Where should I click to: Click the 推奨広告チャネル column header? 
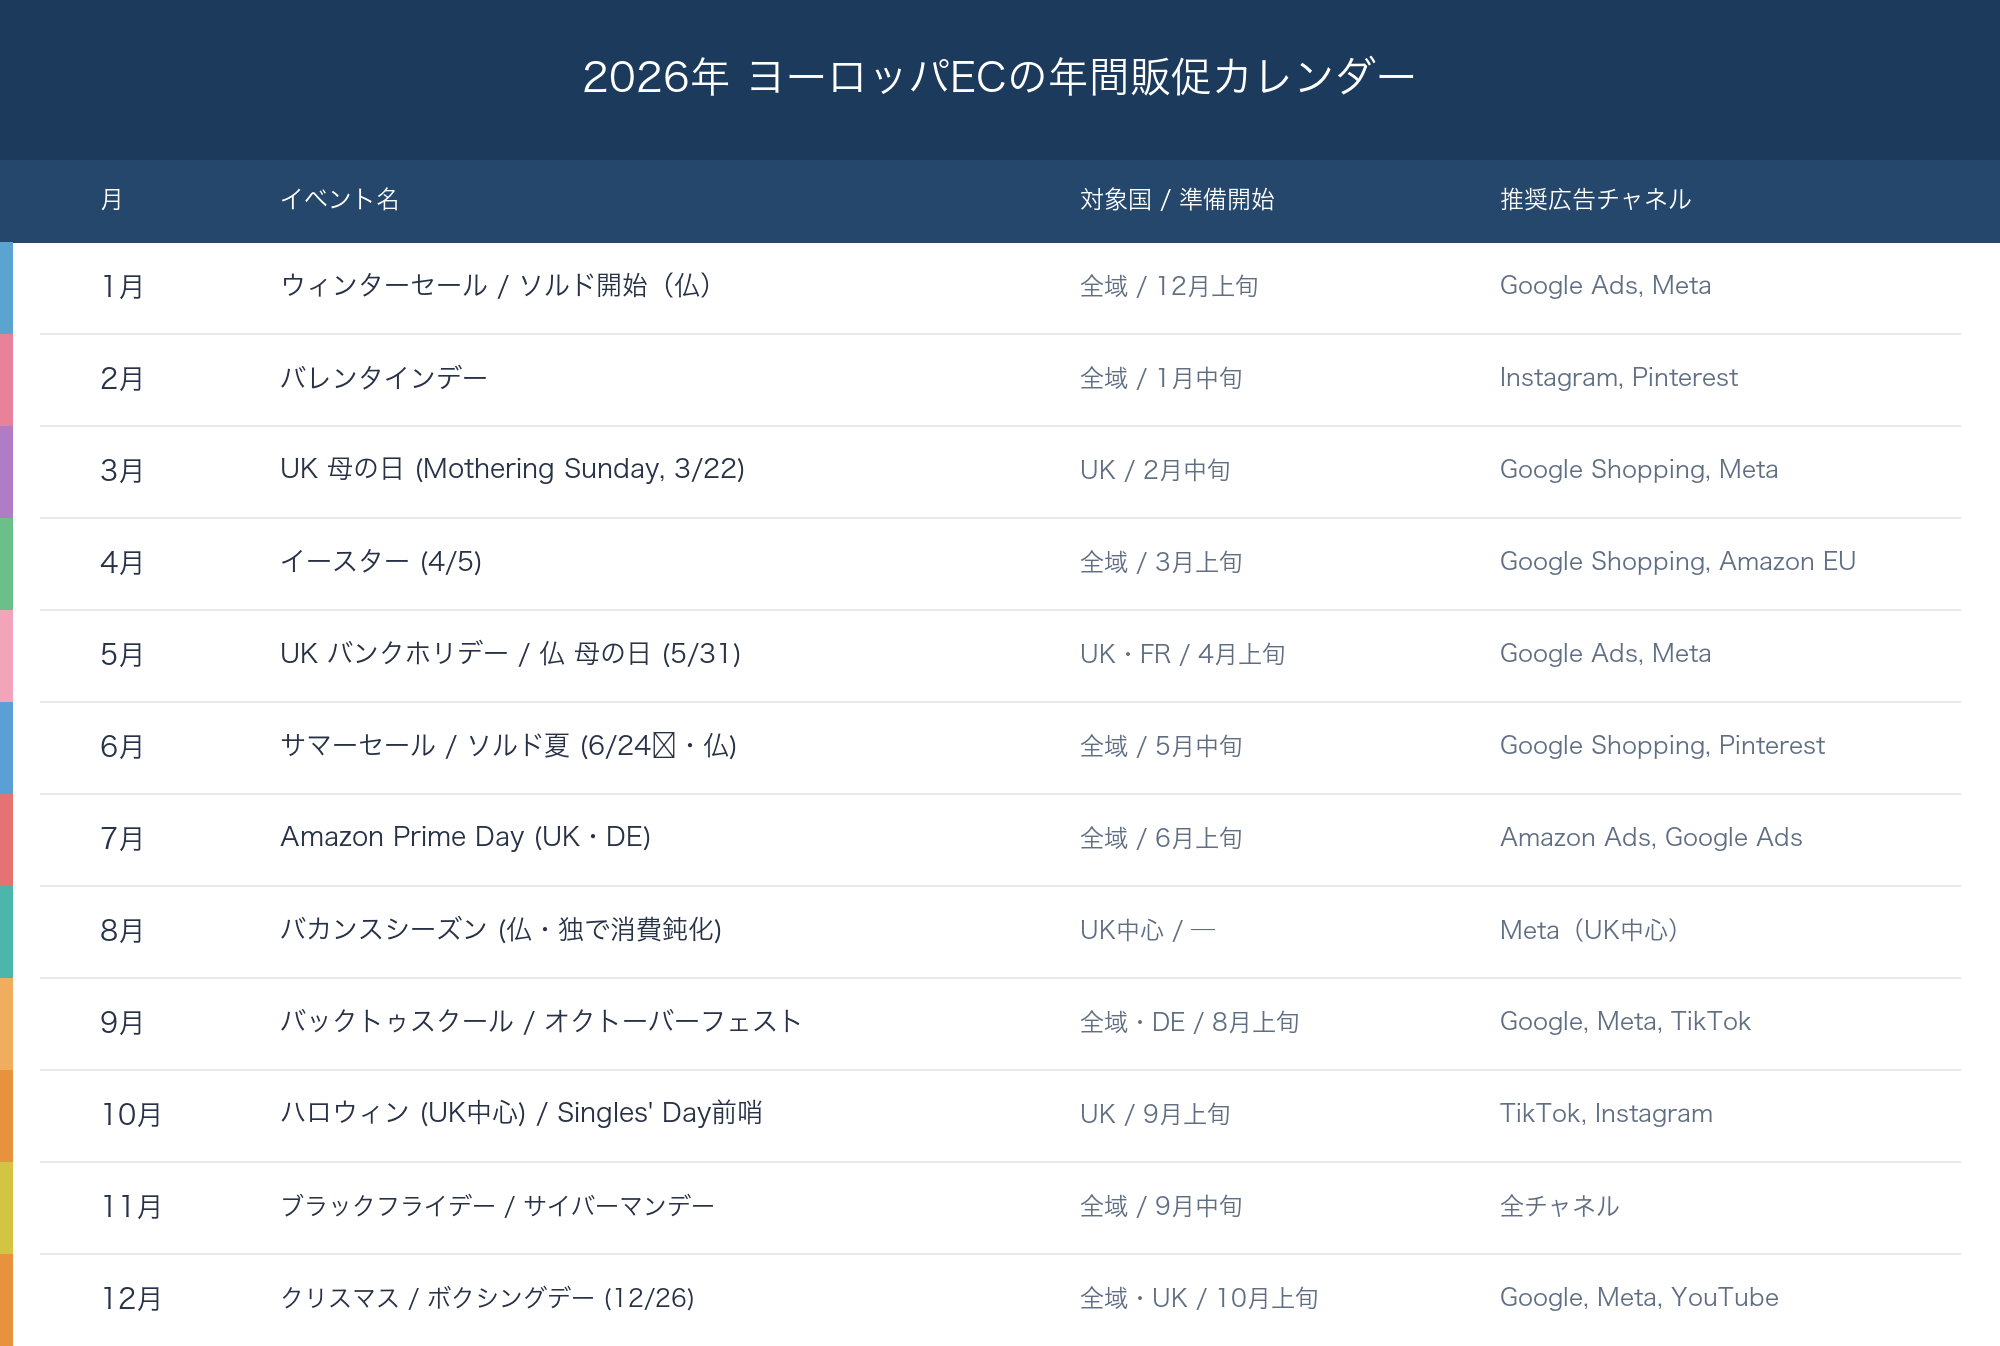coord(1596,199)
